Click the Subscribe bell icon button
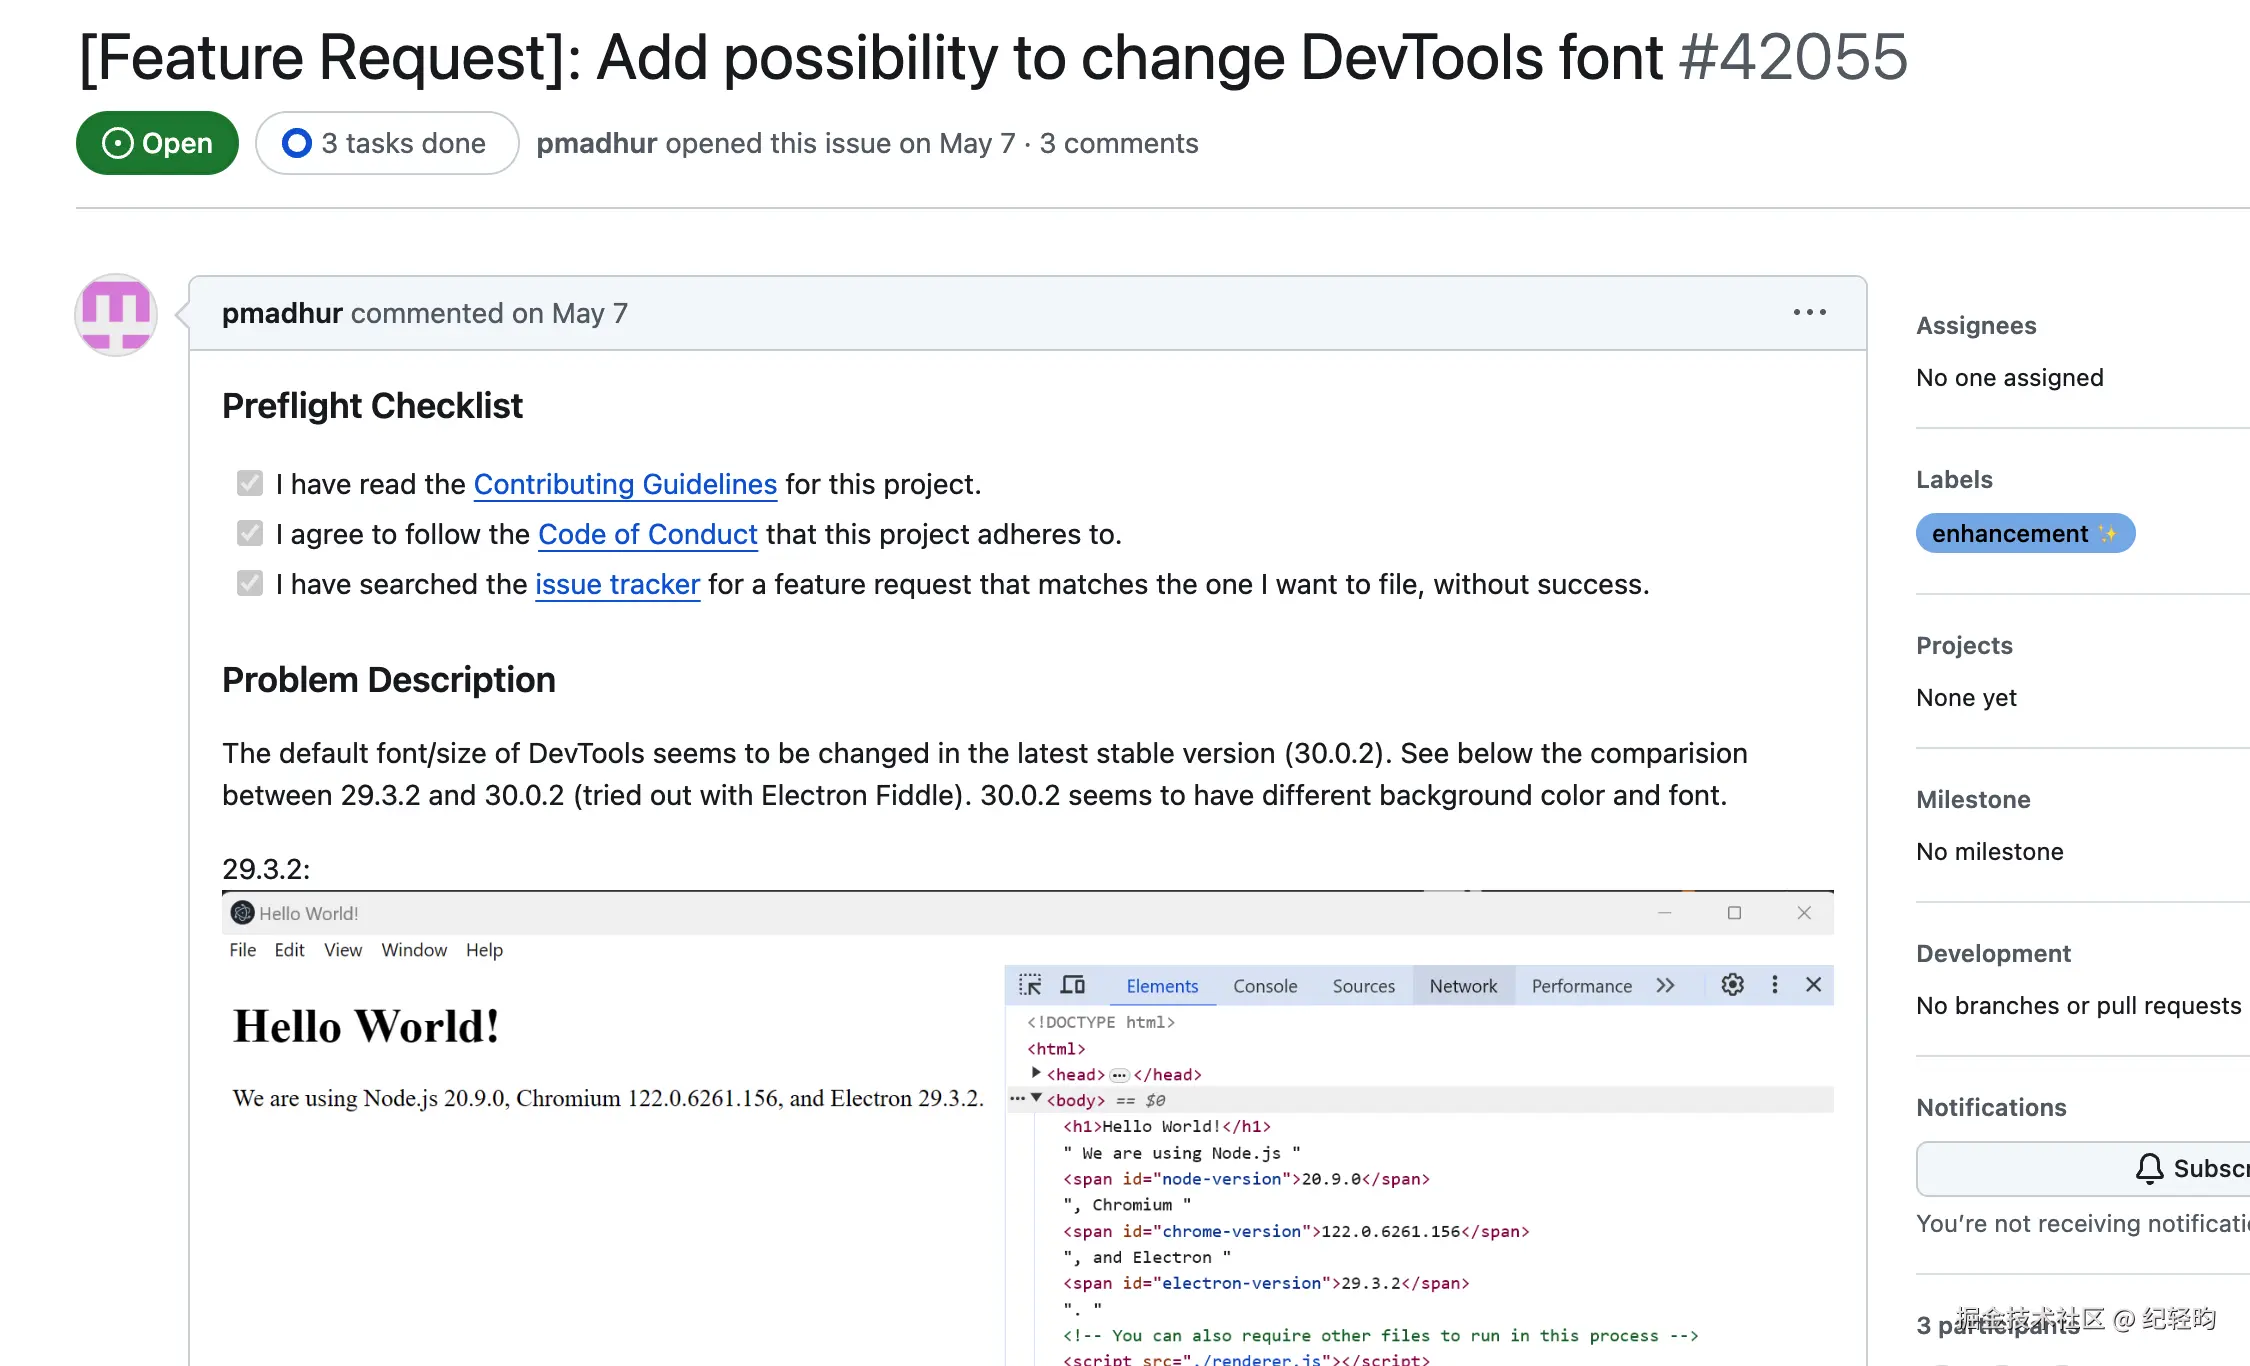 [2150, 1168]
